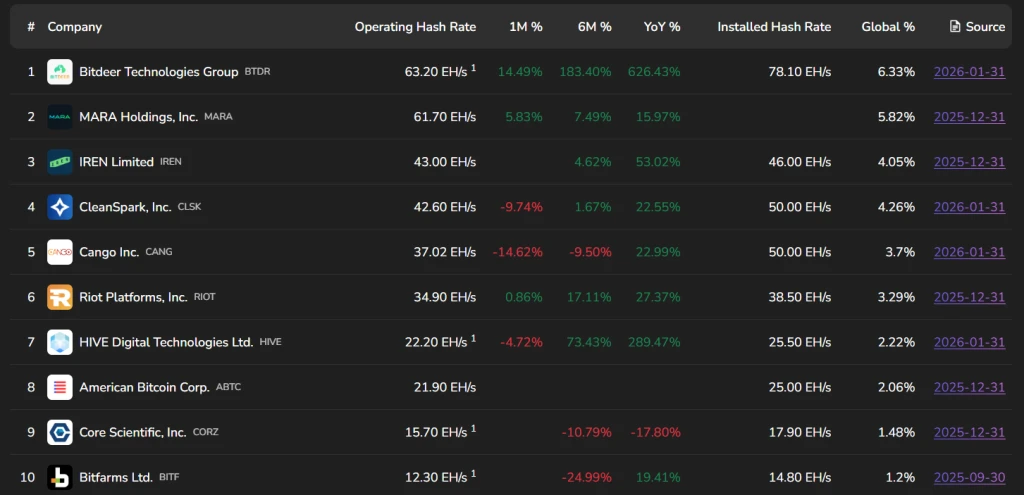
Task: Click the IREN Limited logo icon
Action: click(60, 162)
